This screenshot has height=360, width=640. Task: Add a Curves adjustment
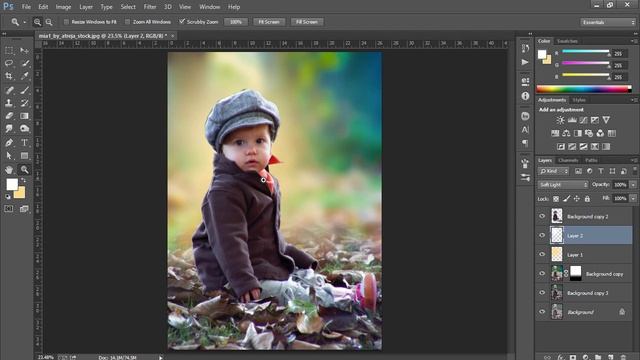pos(584,120)
